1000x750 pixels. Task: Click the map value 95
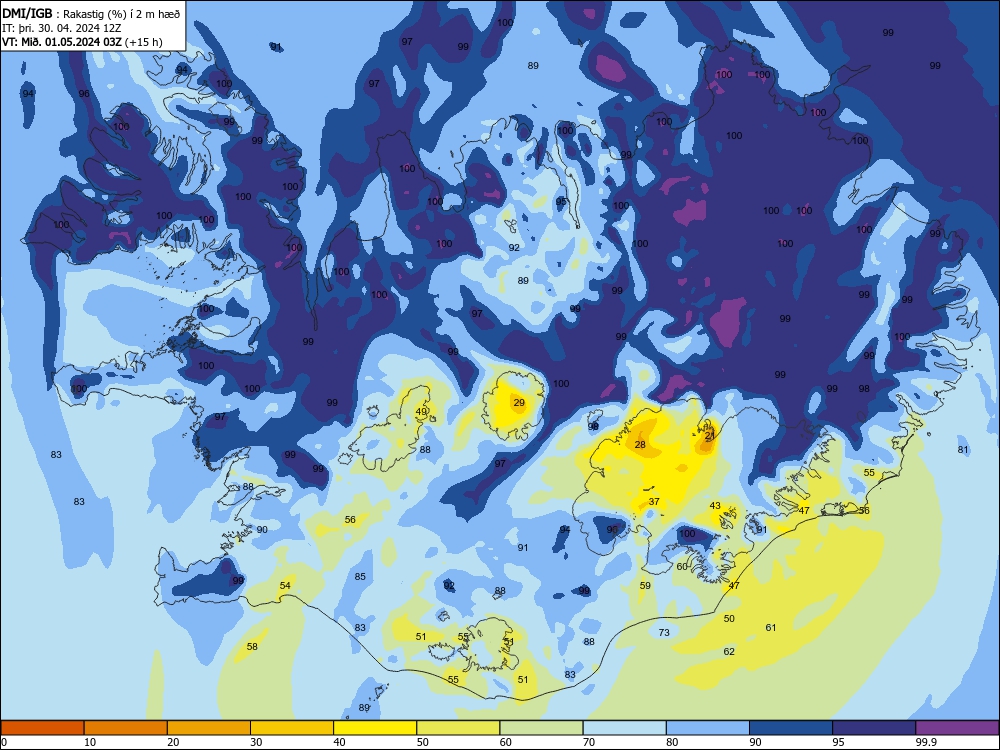coord(561,202)
